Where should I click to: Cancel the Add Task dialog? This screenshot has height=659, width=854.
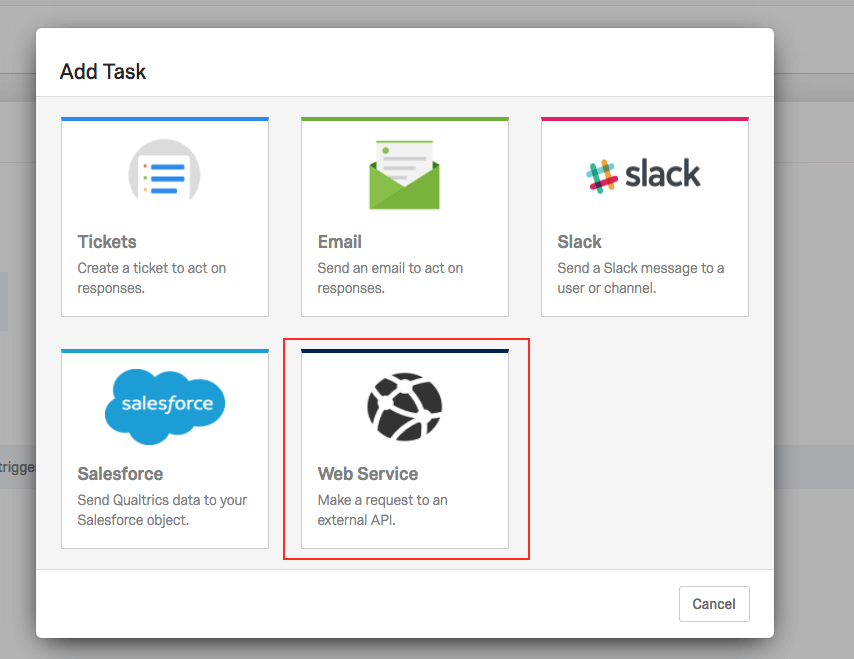[x=714, y=603]
